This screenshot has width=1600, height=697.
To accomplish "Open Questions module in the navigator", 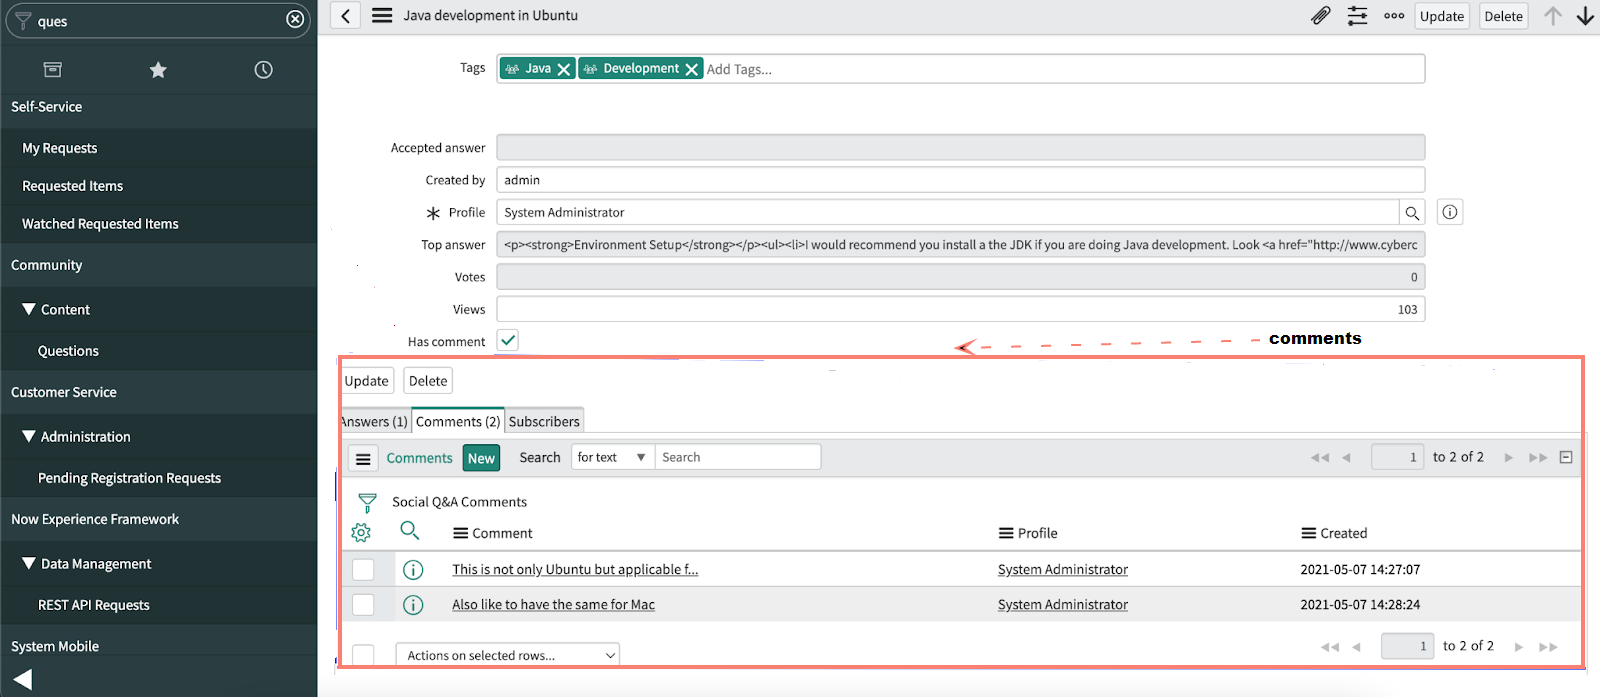I will point(68,351).
